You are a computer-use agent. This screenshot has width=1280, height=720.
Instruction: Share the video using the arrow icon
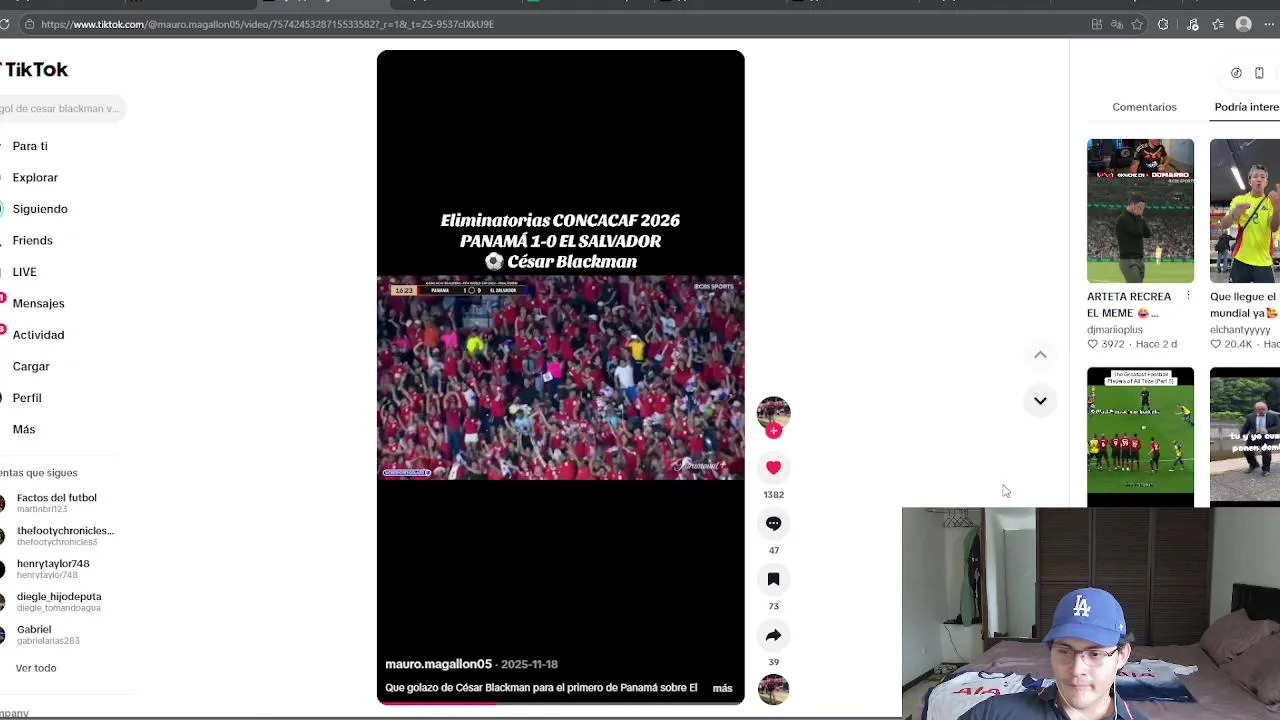point(773,635)
